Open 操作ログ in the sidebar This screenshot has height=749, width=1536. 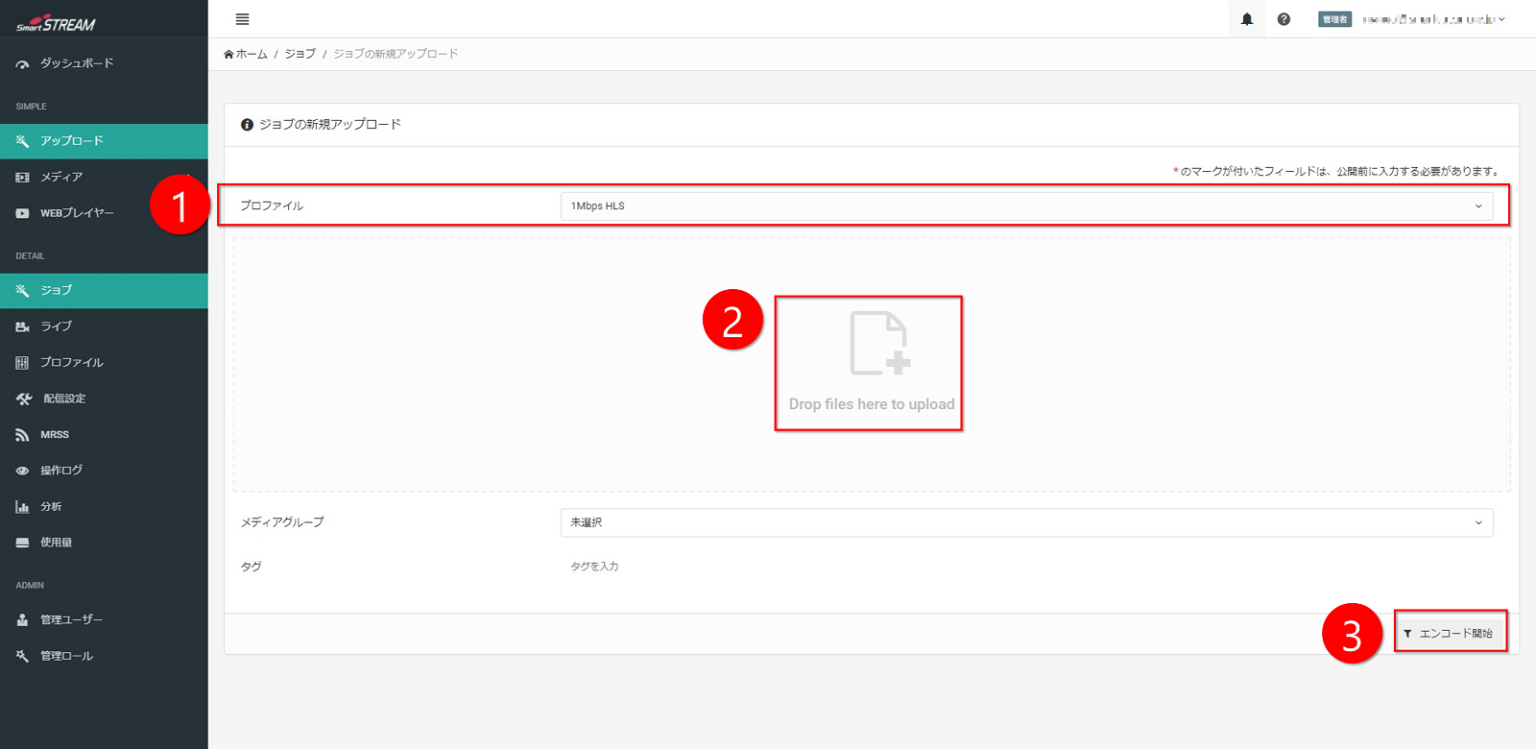click(61, 471)
